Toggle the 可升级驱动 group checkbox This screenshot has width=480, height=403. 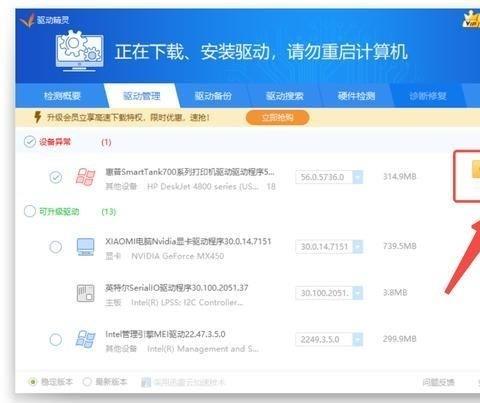pos(30,211)
